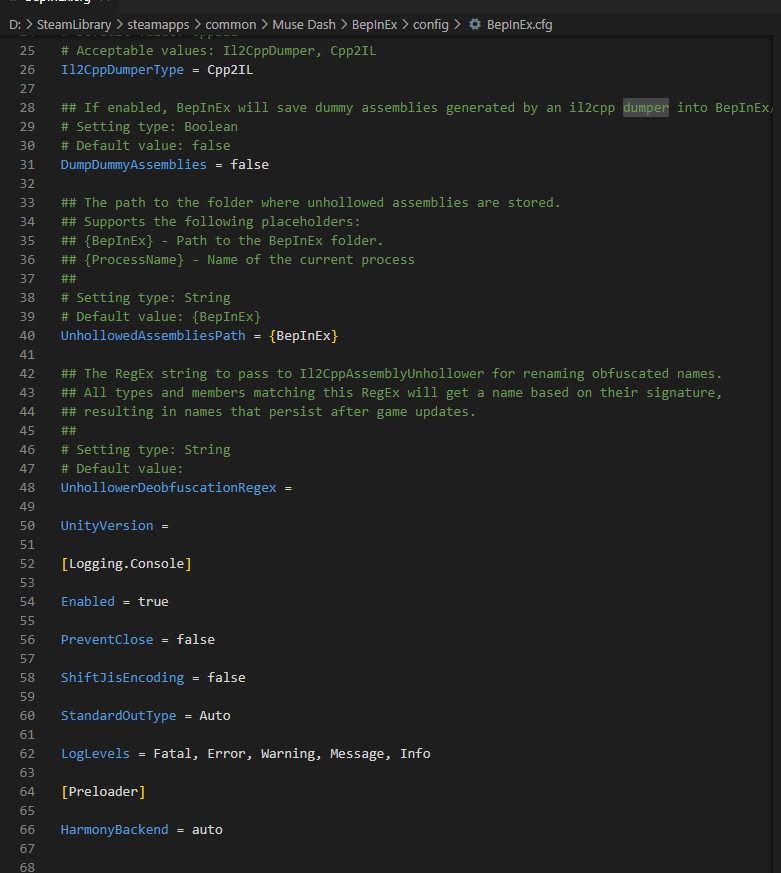The height and width of the screenshot is (873, 781).
Task: Click the Cpp2IL value on line 26
Action: 230,70
